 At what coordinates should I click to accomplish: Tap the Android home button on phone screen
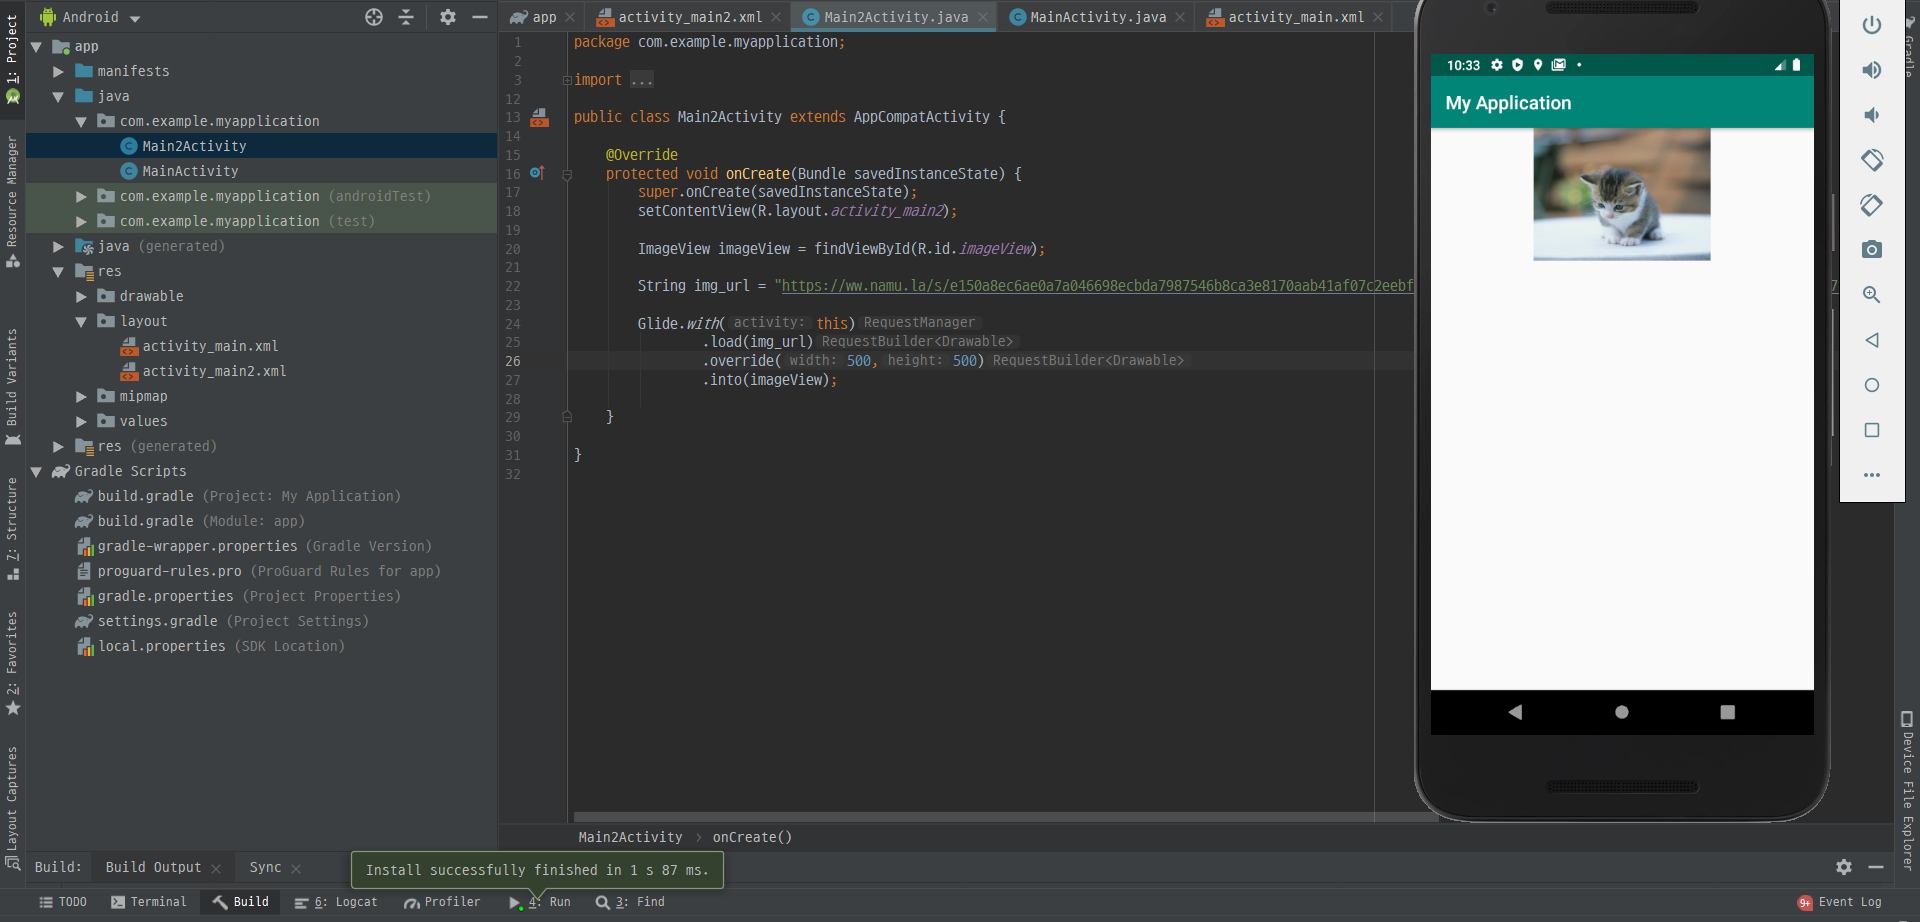click(1622, 712)
